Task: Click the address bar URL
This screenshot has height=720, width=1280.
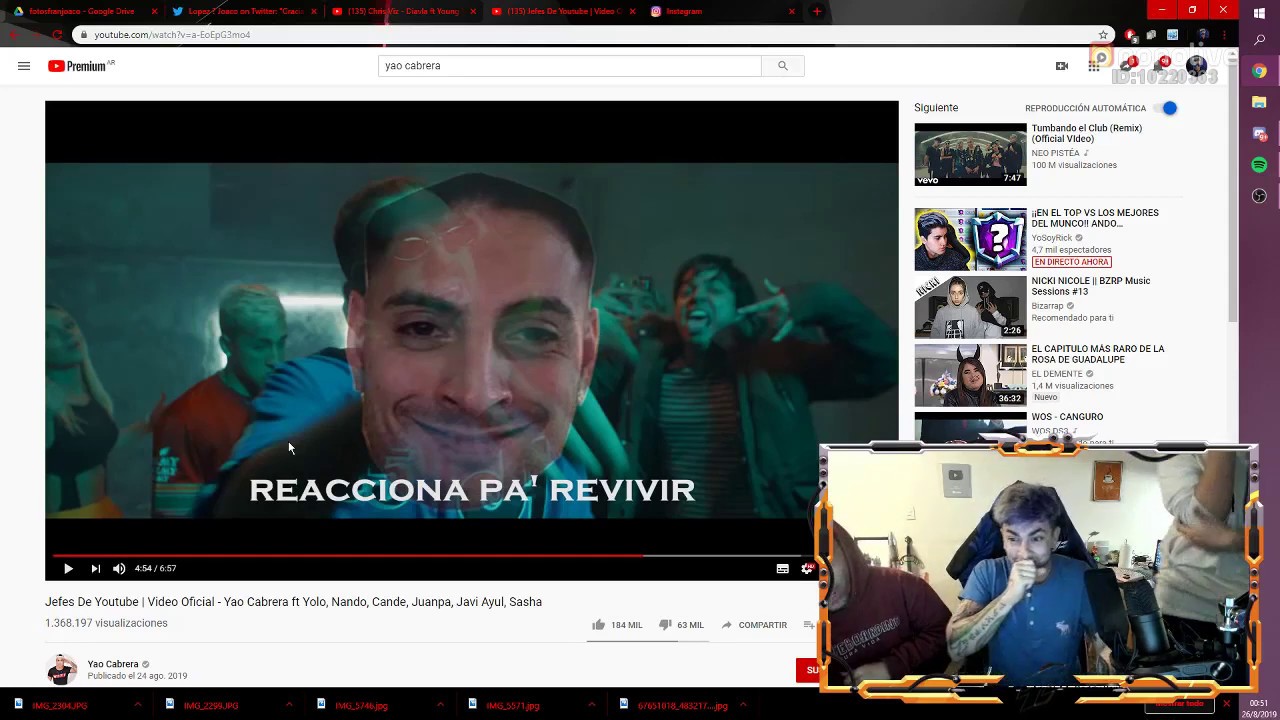Action: 172,35
